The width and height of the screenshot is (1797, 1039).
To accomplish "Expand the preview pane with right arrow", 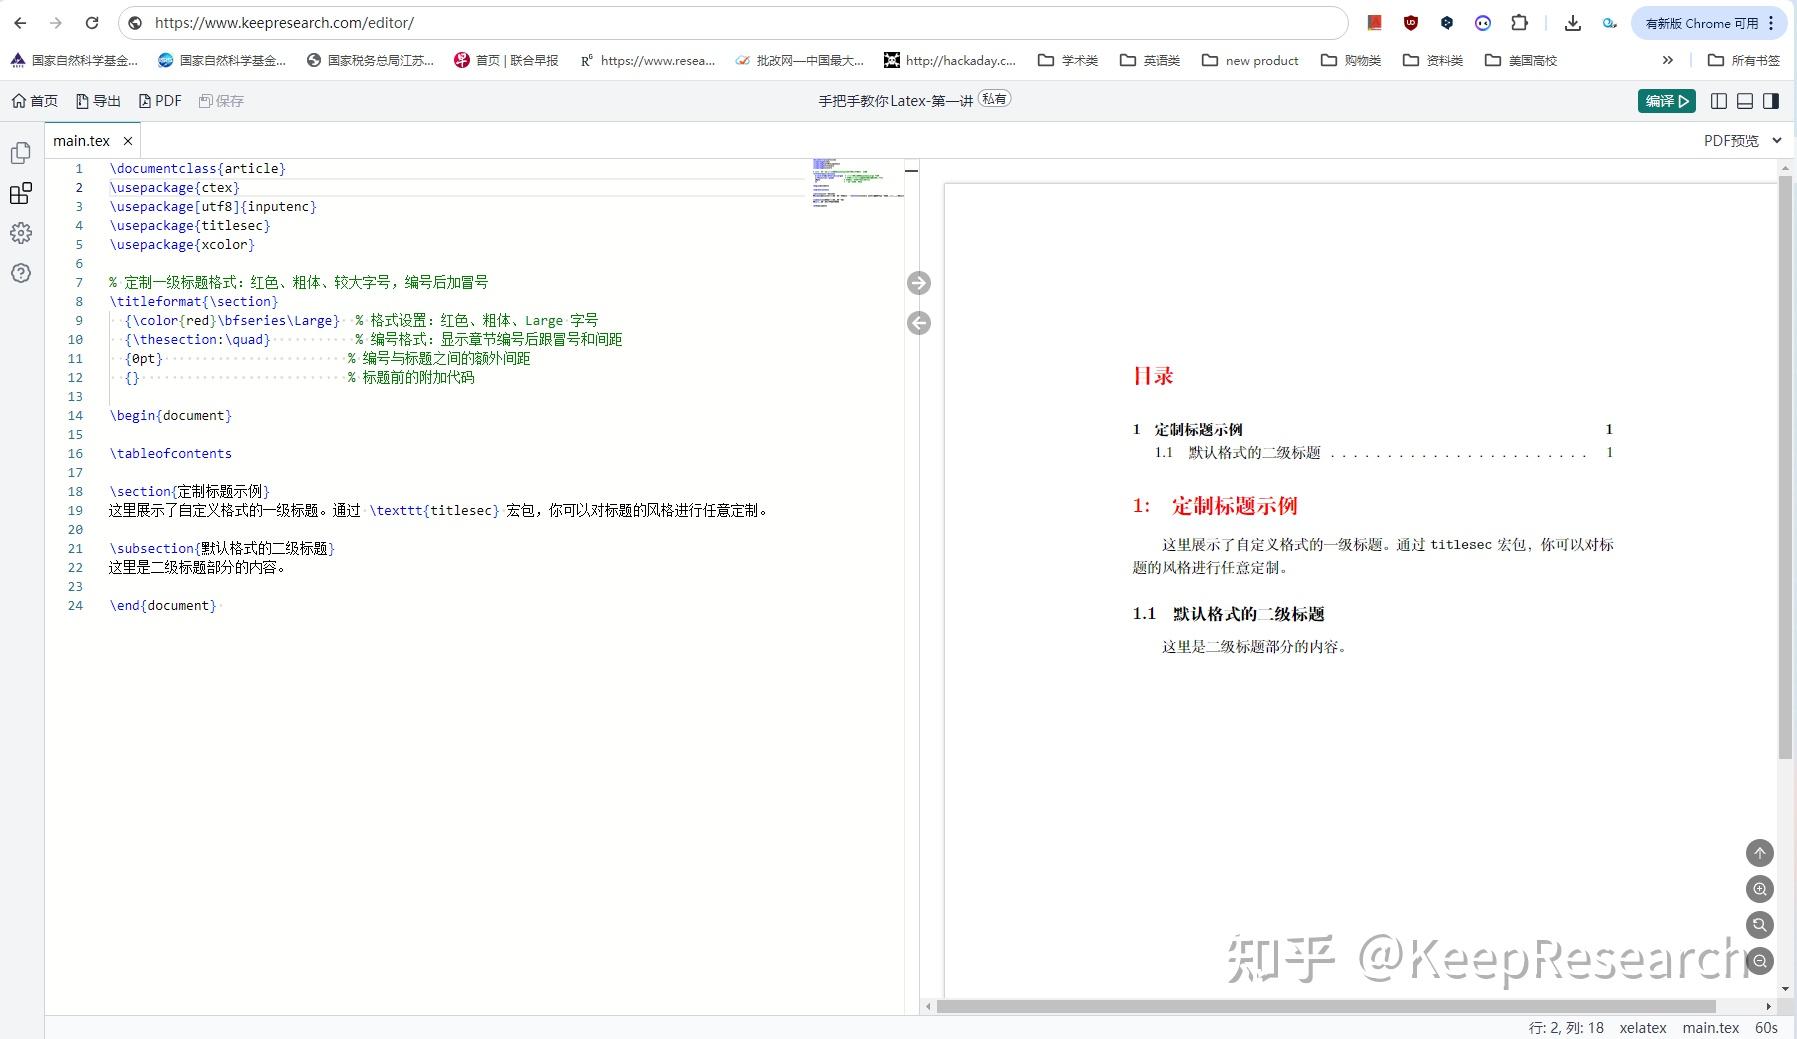I will click(919, 282).
